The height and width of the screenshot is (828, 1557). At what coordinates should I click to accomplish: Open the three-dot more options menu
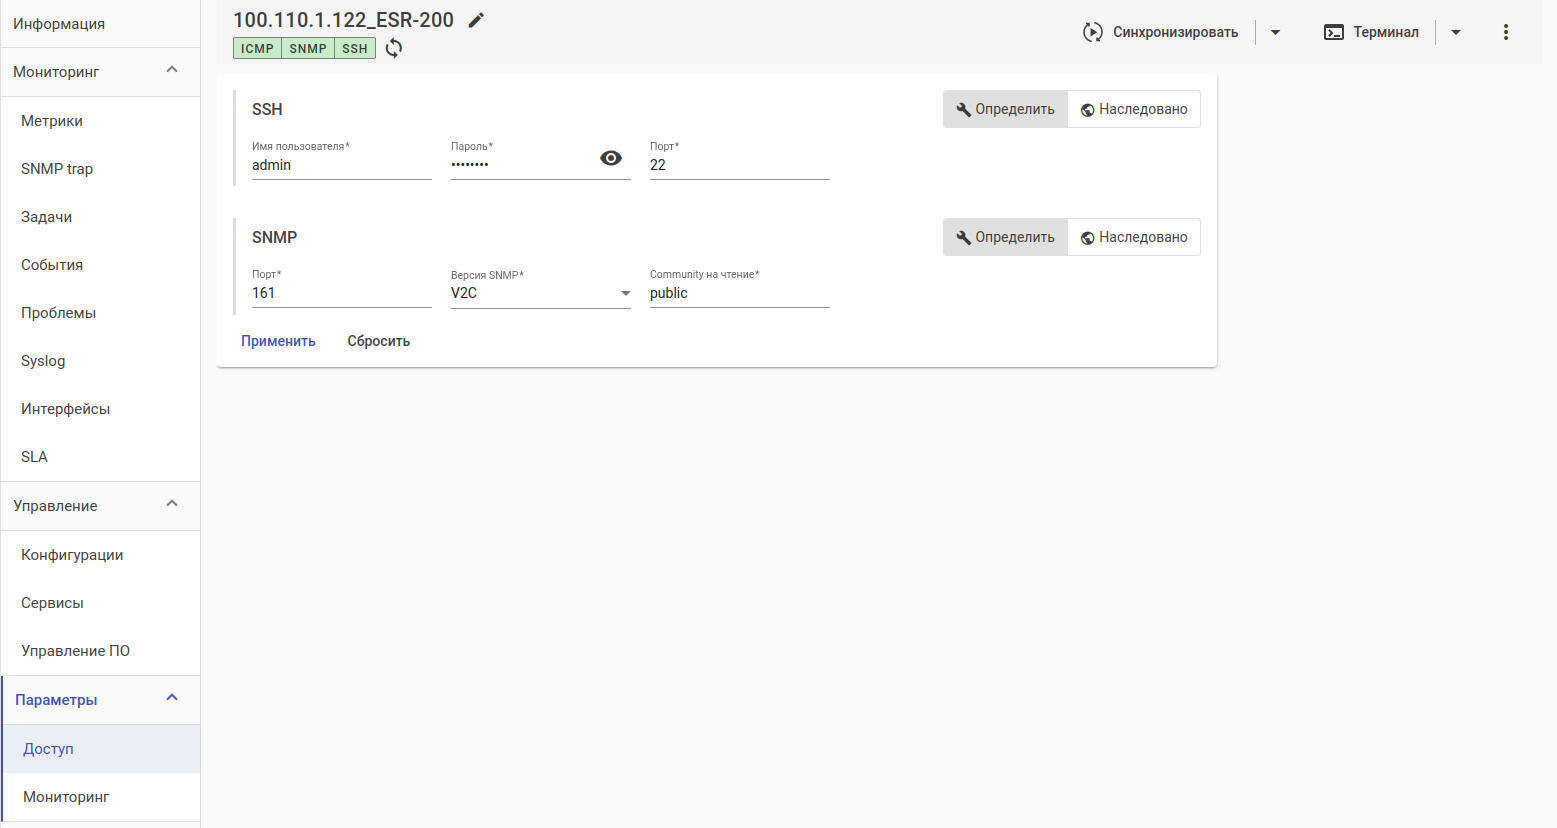pyautogui.click(x=1506, y=32)
